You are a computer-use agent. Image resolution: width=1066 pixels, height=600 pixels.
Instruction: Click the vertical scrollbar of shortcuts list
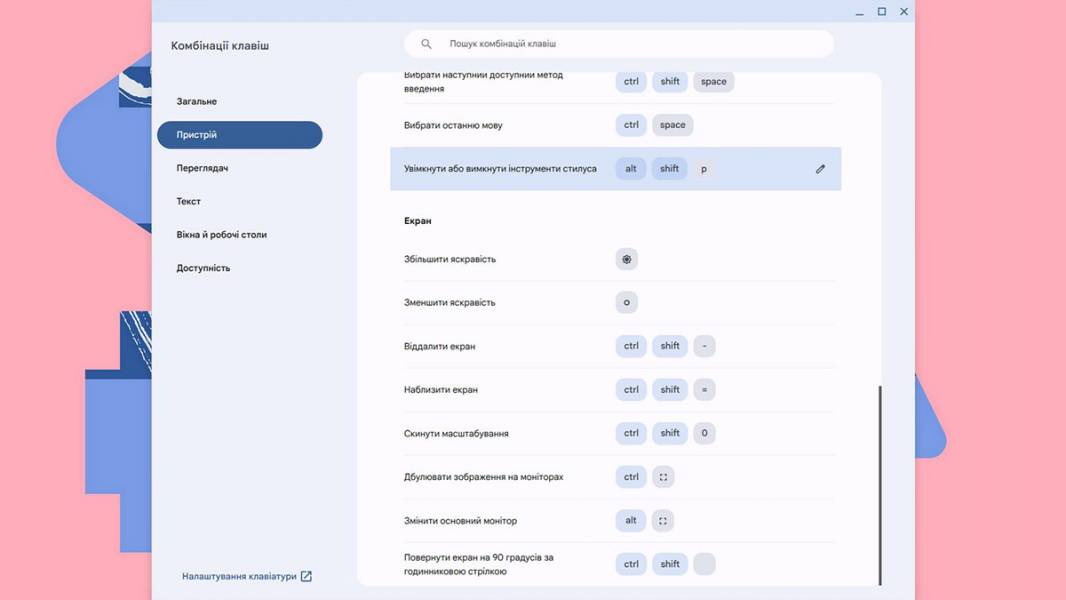tap(880, 485)
